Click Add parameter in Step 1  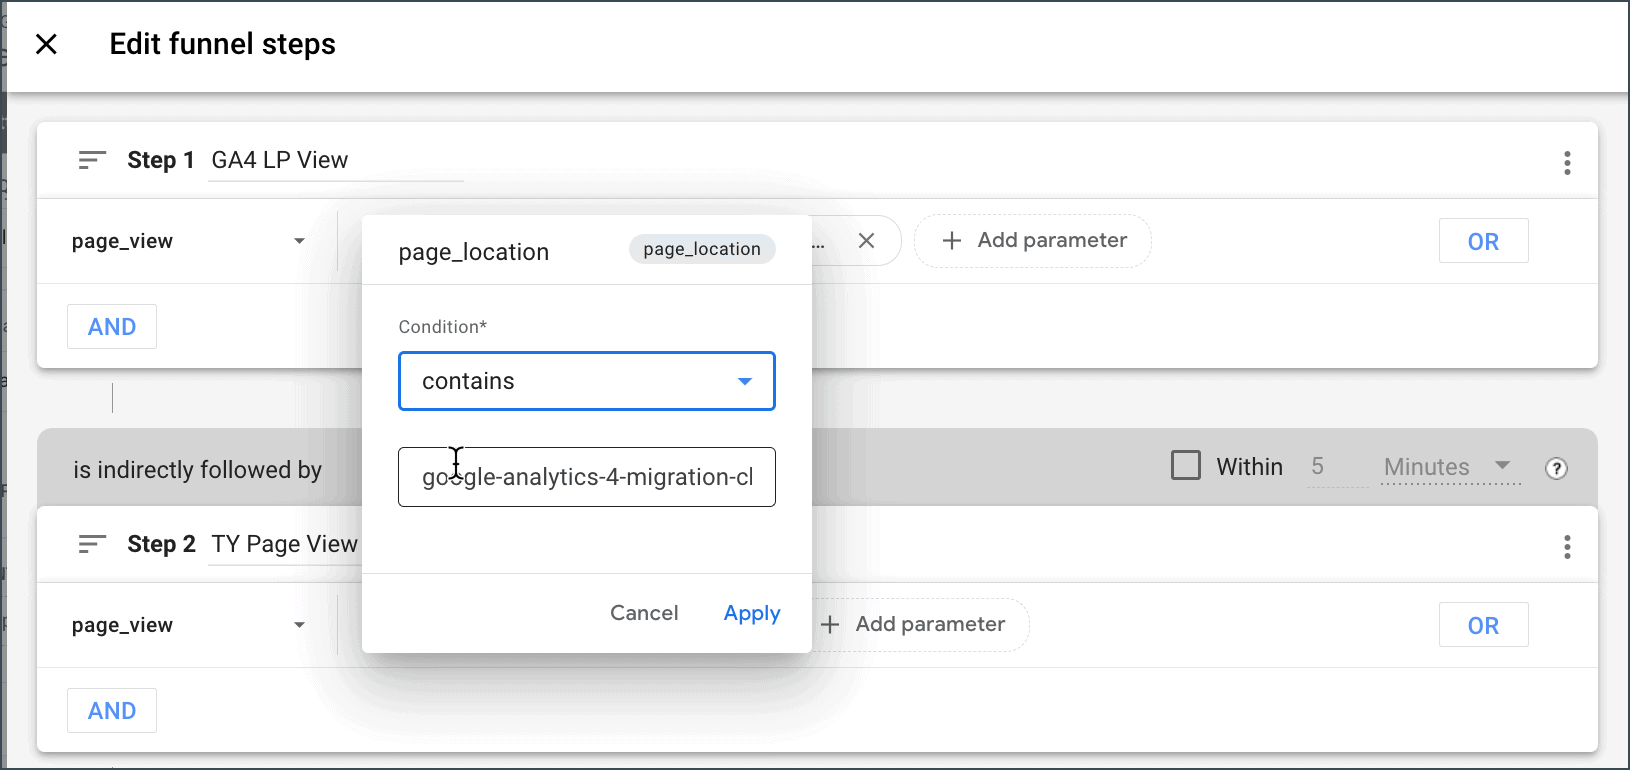[x=1034, y=241]
